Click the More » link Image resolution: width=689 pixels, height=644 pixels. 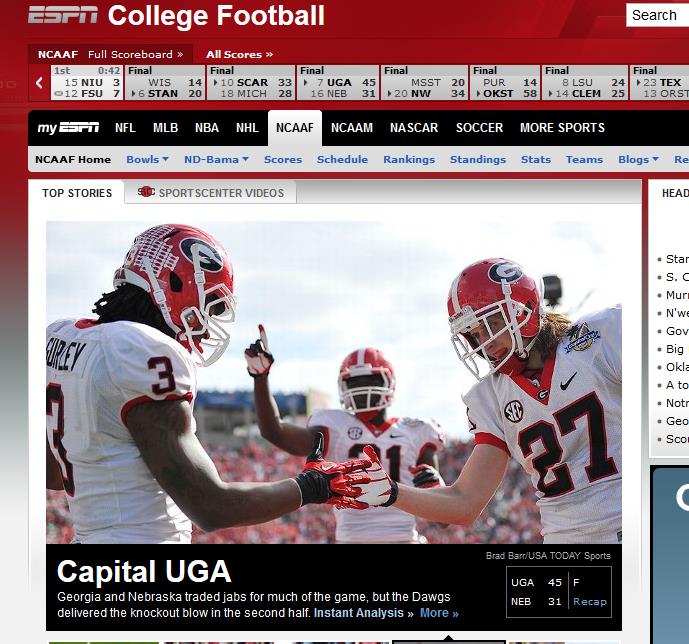(439, 613)
